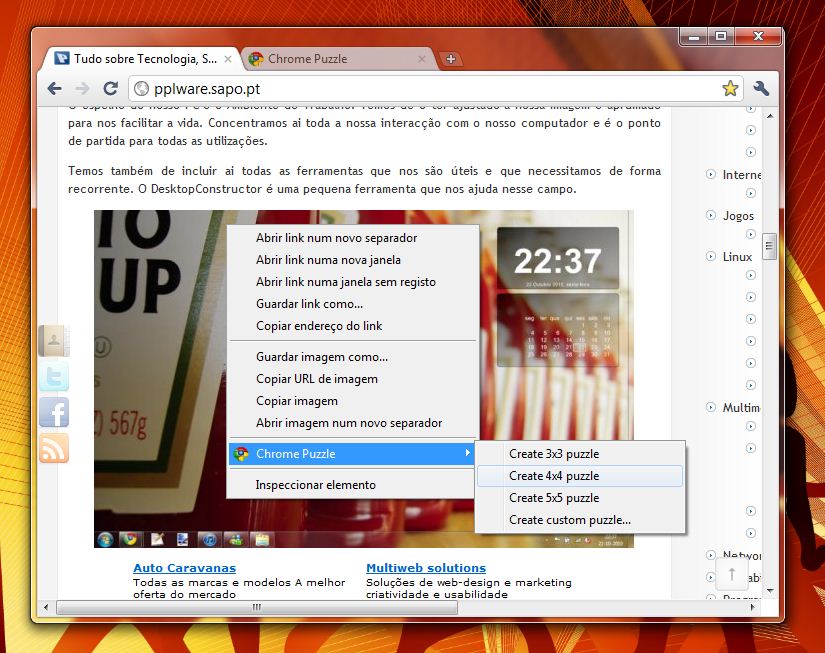825x653 pixels.
Task: Click the forward navigation arrow
Action: 82,88
